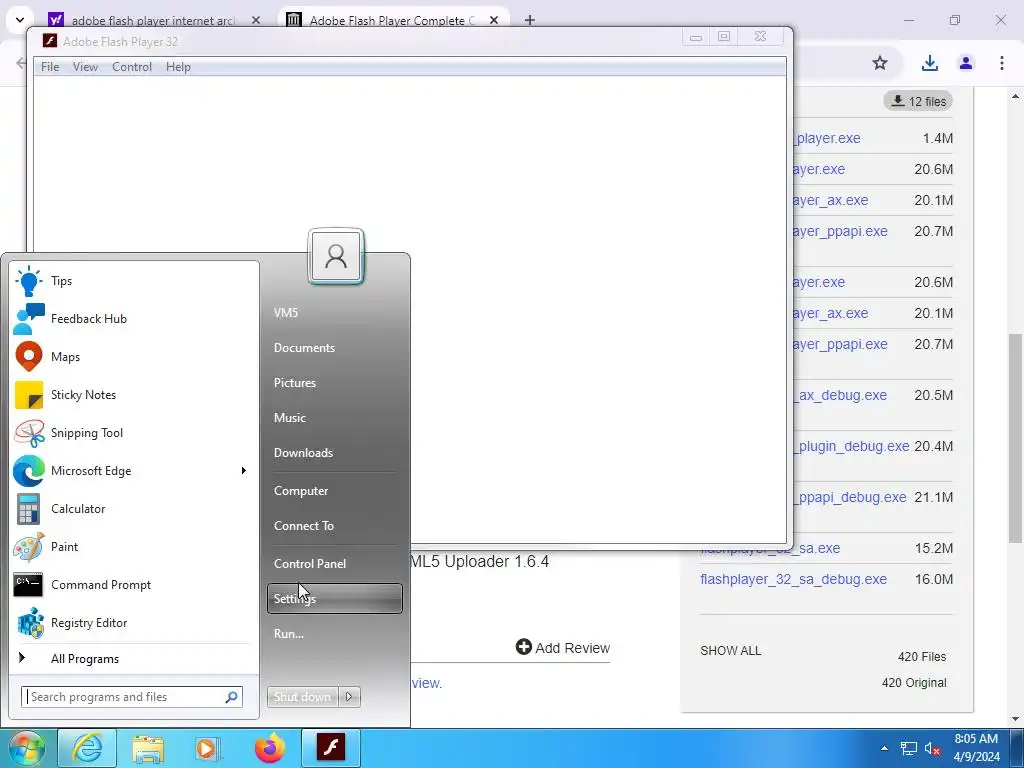Open File Explorer from the taskbar
1024x768 pixels.
coord(148,748)
